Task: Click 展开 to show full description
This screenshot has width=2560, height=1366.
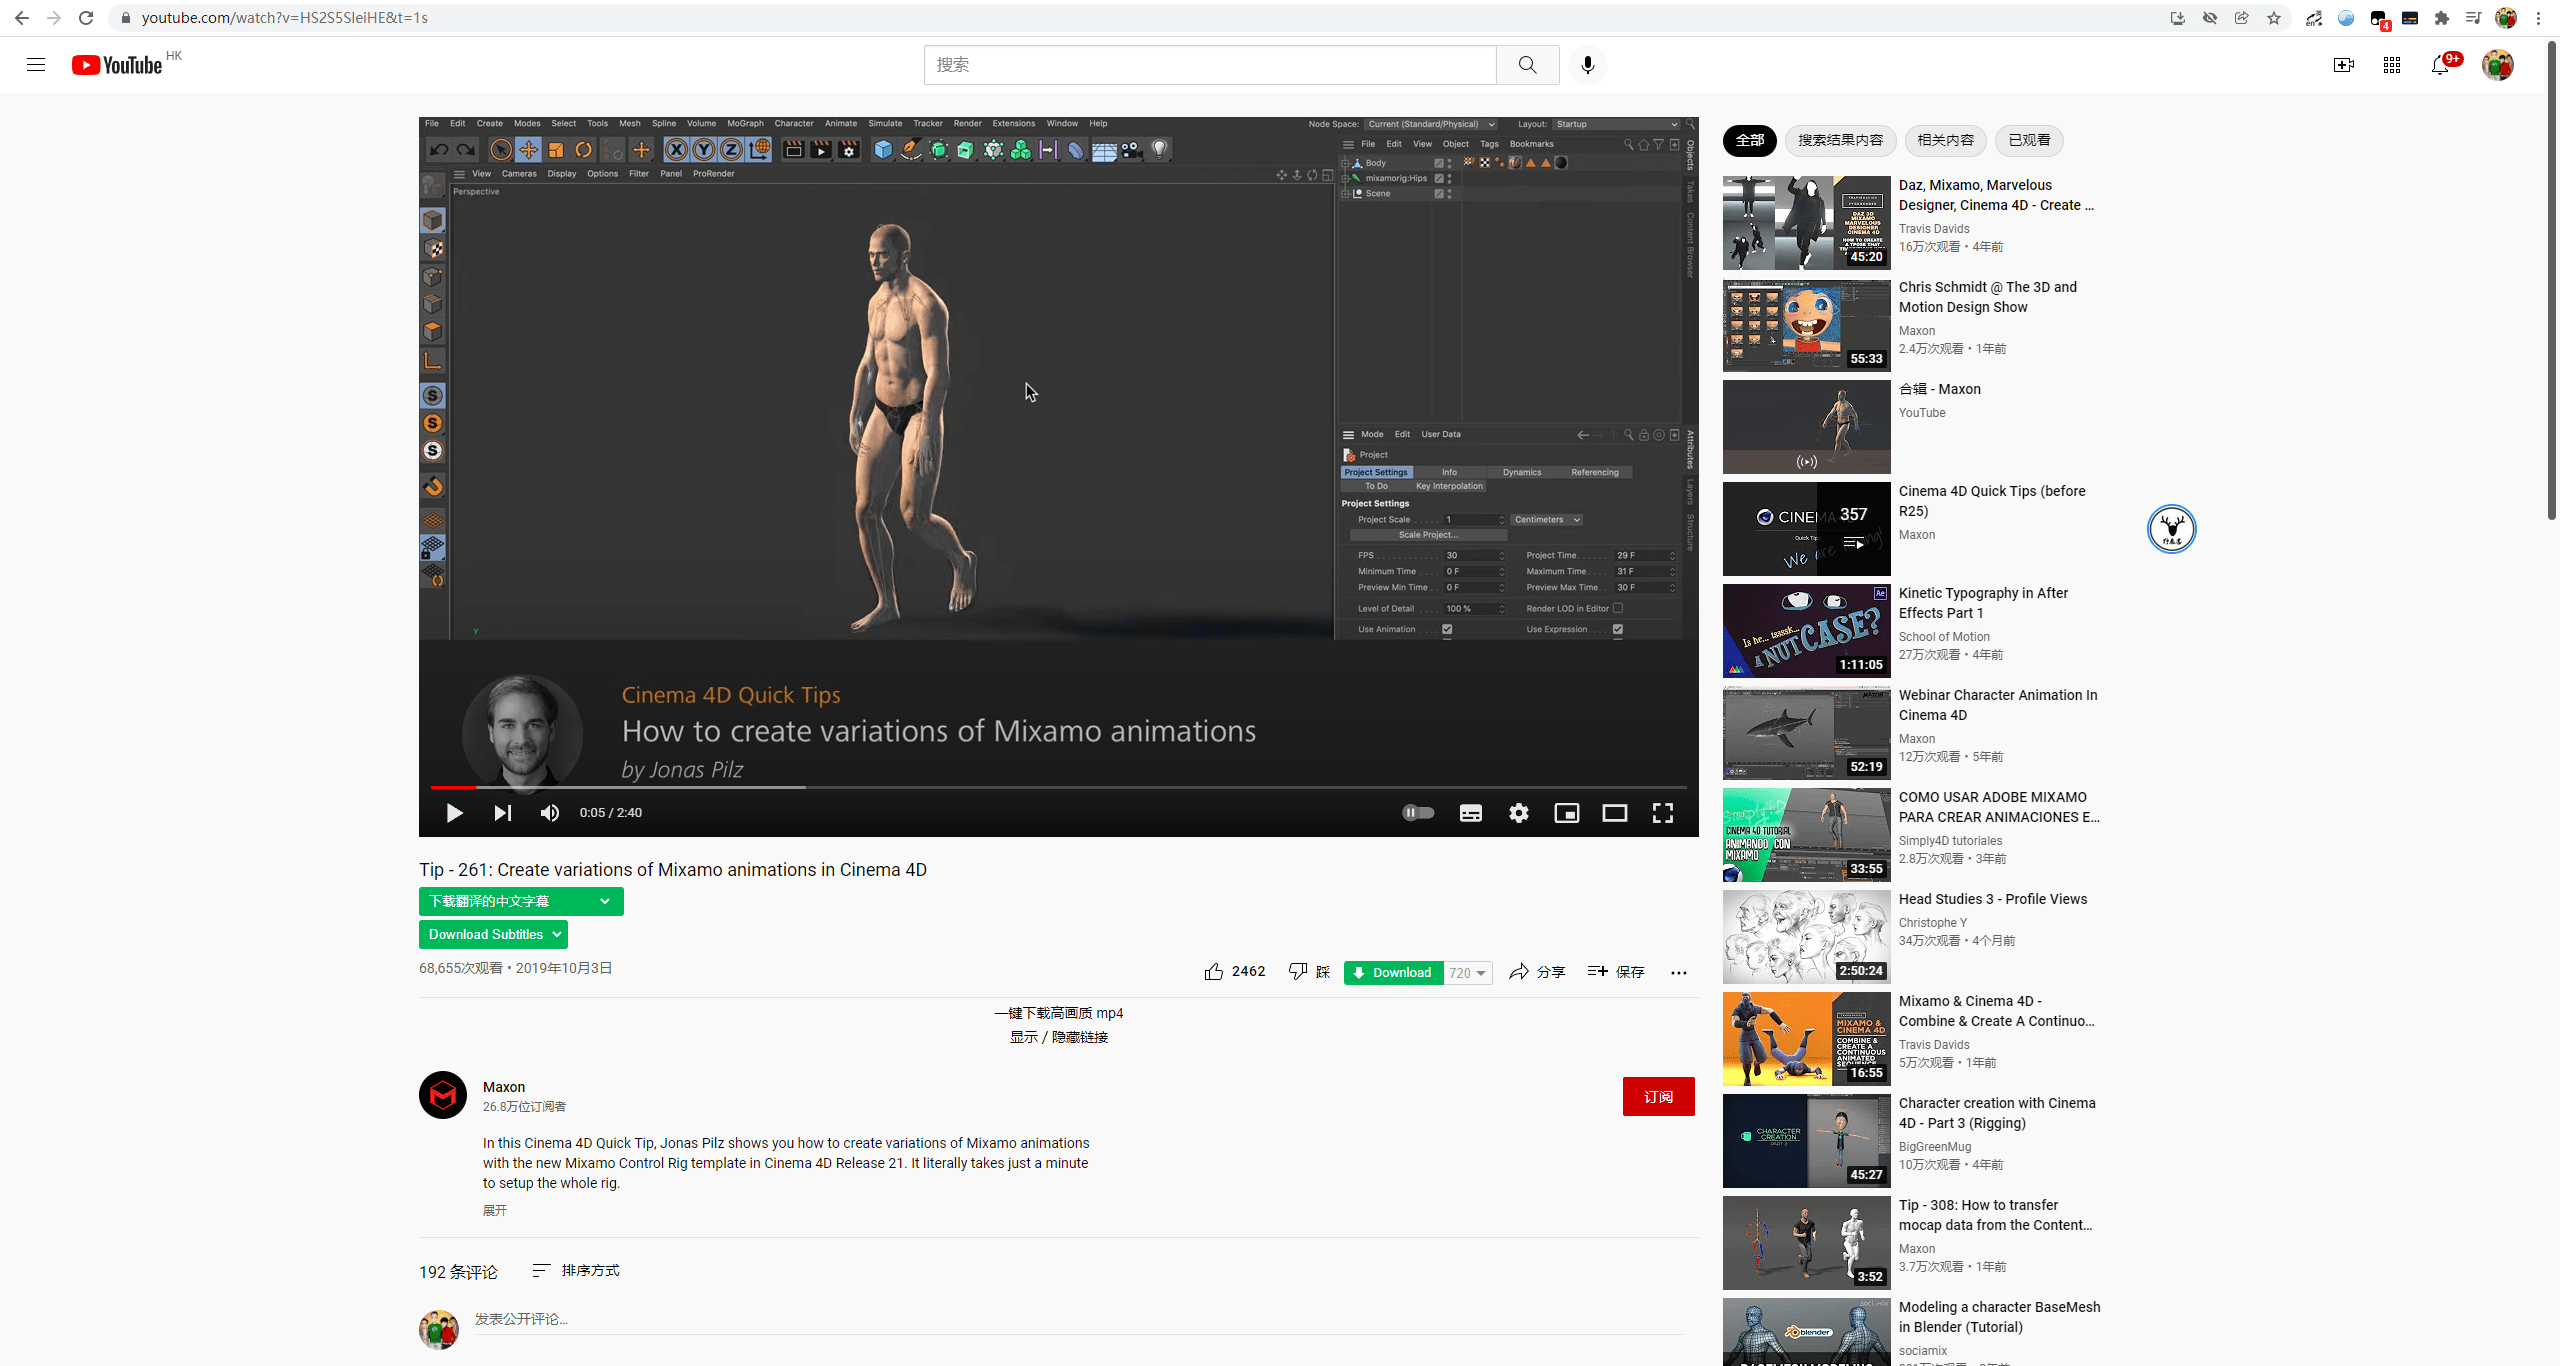Action: pos(494,1210)
